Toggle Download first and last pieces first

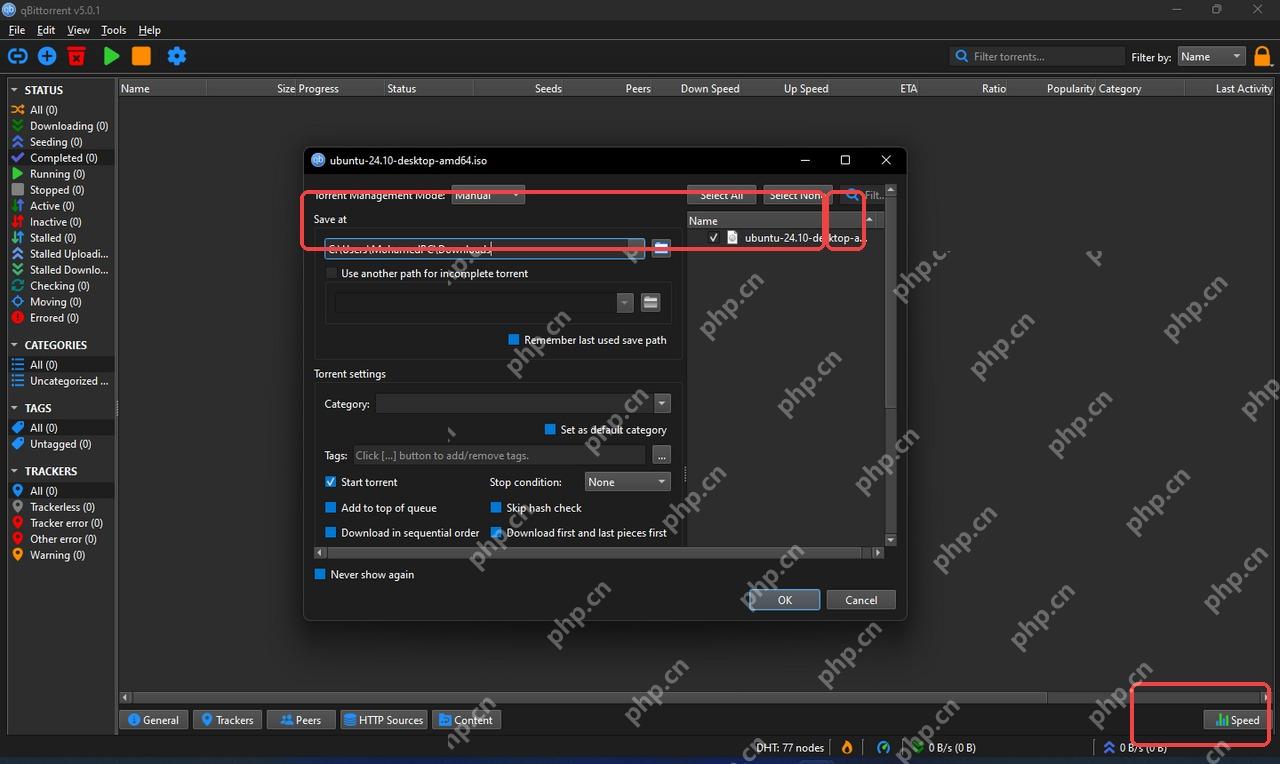(x=496, y=533)
